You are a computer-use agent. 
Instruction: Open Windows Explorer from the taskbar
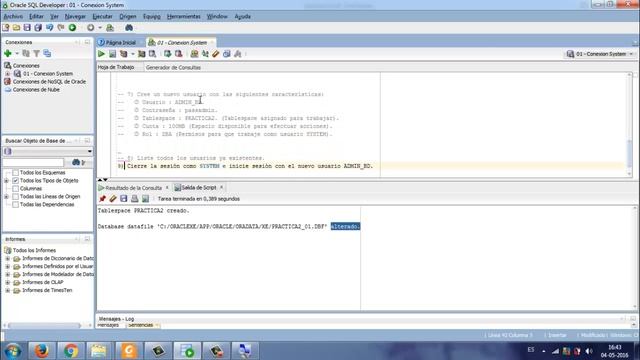[x=99, y=351]
